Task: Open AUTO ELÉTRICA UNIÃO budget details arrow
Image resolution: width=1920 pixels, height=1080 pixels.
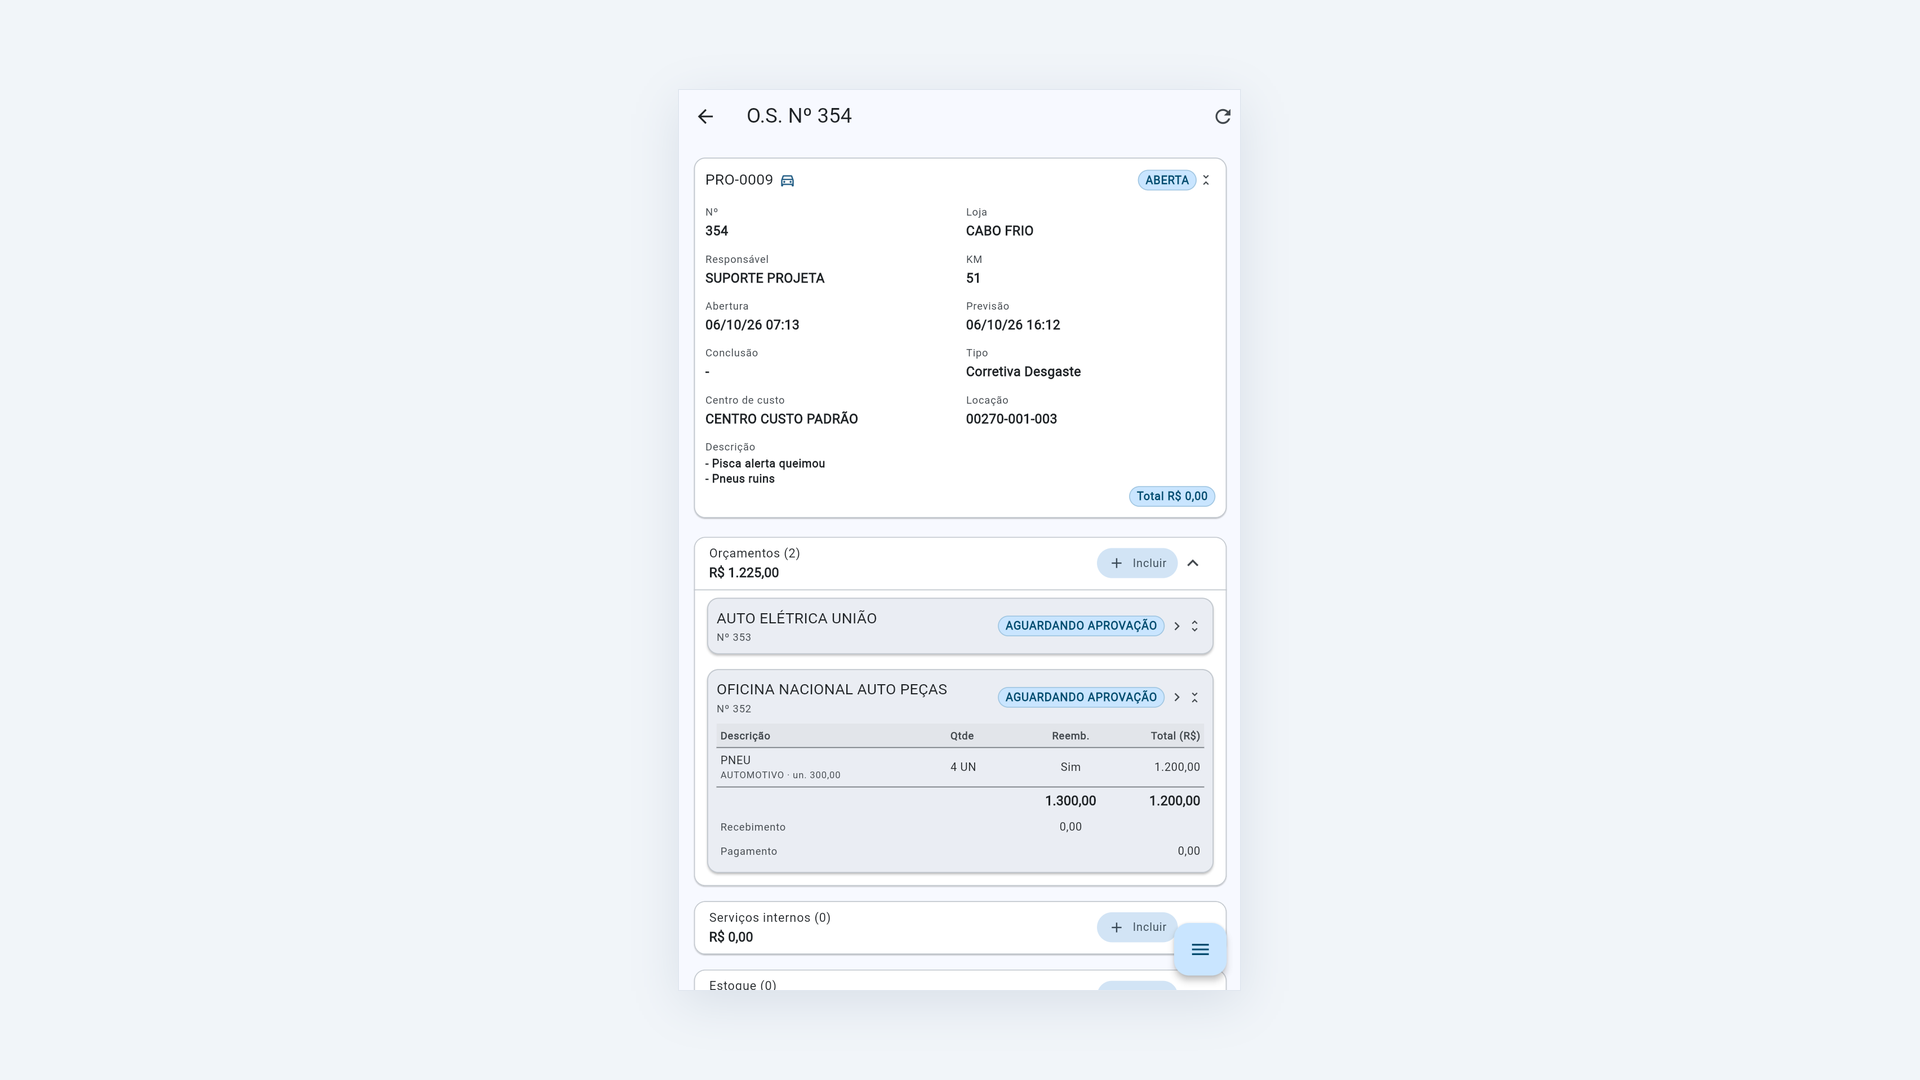Action: (x=1177, y=626)
